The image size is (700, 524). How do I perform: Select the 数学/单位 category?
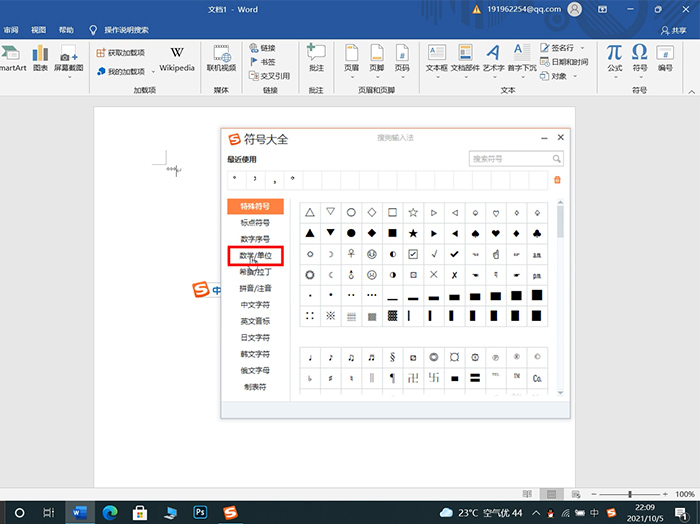[x=255, y=256]
